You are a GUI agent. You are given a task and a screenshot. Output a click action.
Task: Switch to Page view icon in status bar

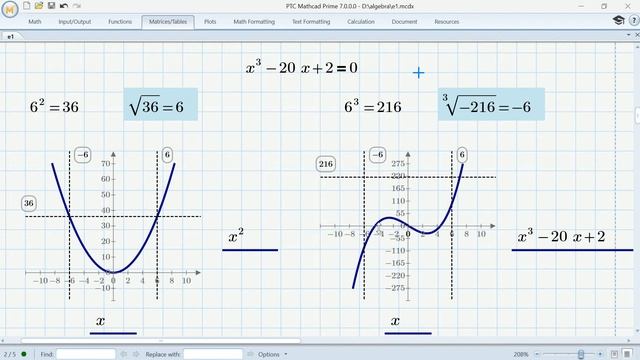click(x=614, y=354)
